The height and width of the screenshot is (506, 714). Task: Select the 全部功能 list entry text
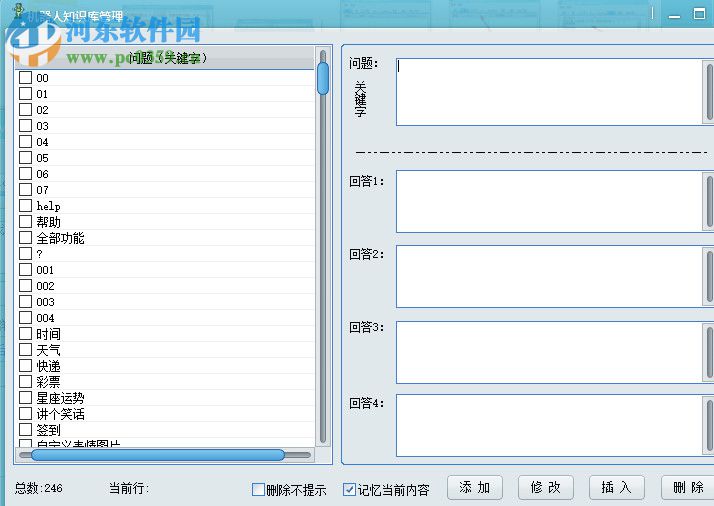tap(60, 238)
